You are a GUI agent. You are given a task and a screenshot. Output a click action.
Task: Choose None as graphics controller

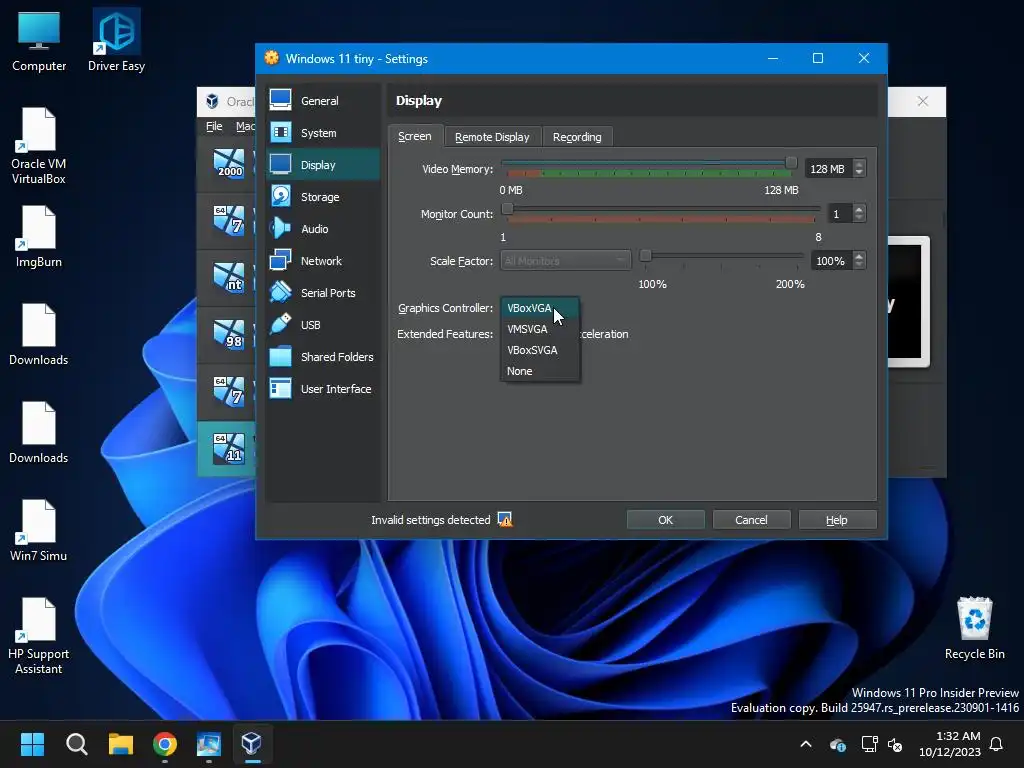click(540, 370)
